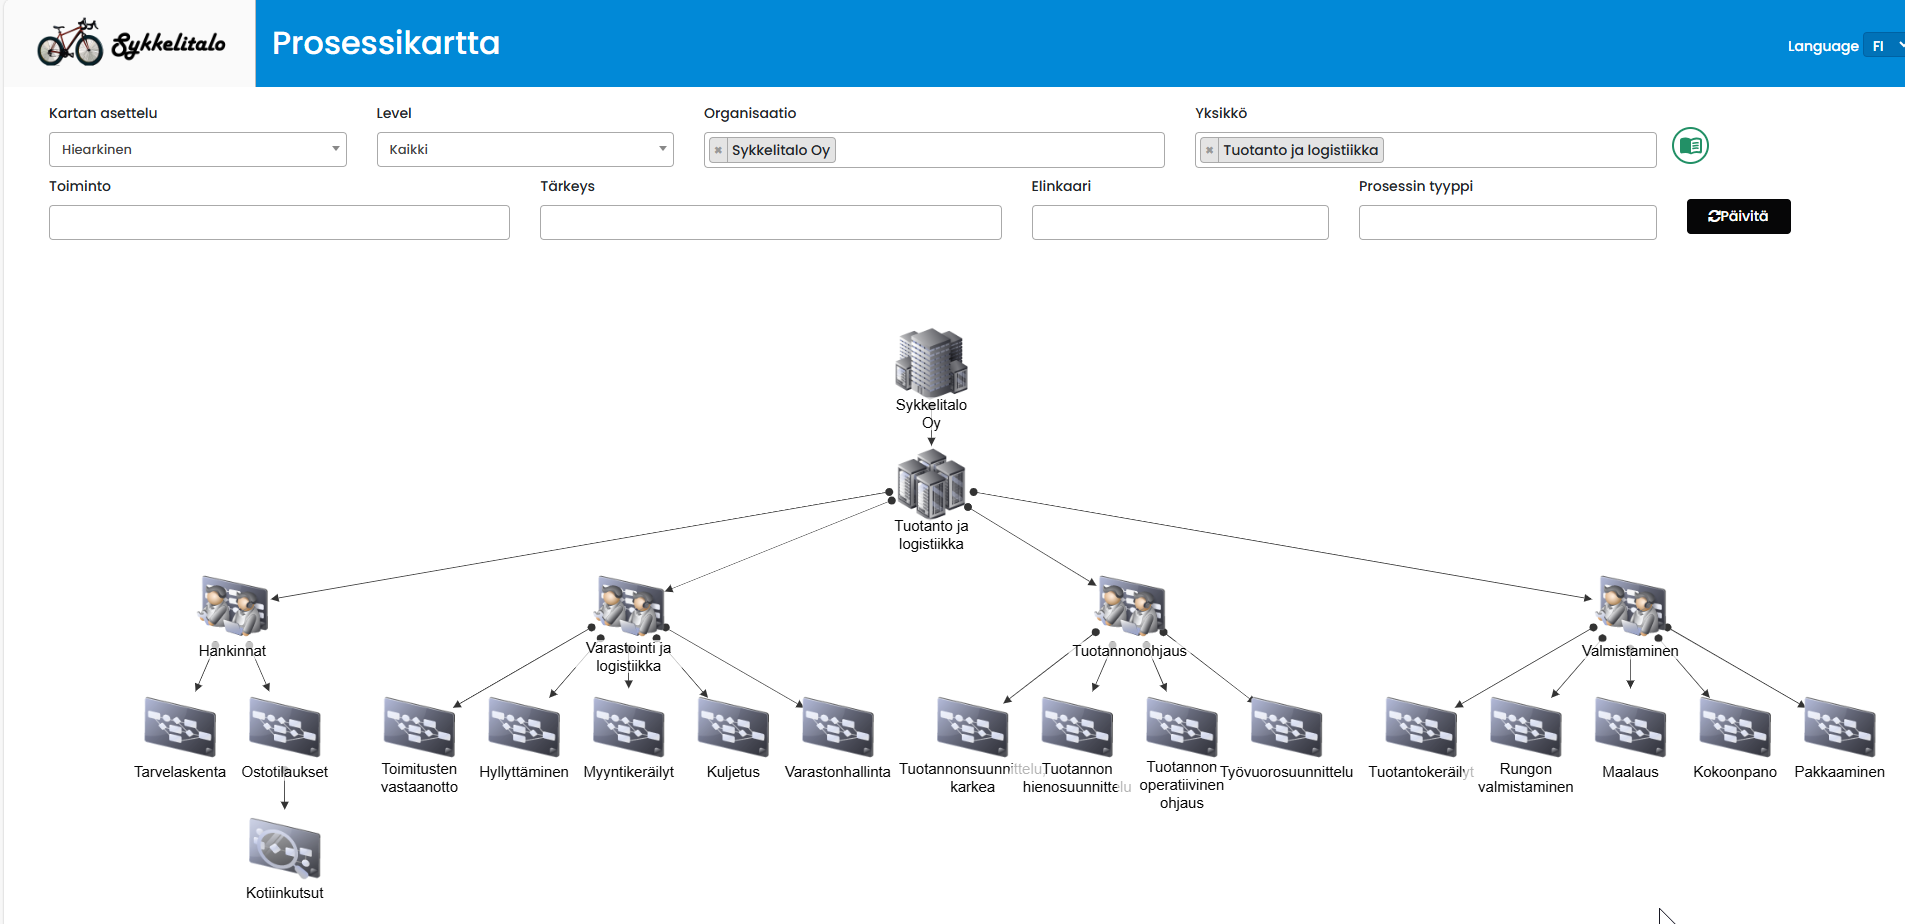Open the Valmistaminen process group icon
Image resolution: width=1905 pixels, height=924 pixels.
coord(1631,606)
